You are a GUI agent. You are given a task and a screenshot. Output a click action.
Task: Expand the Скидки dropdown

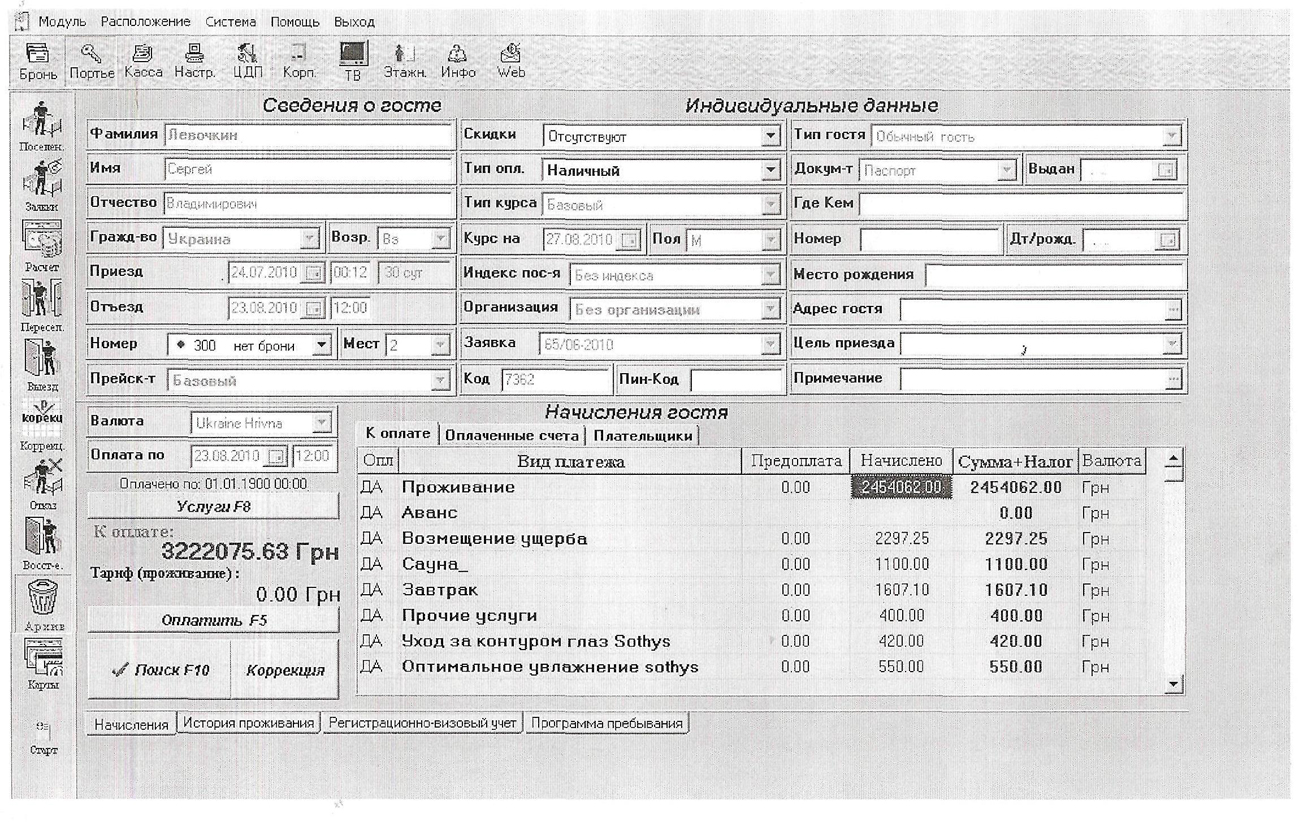click(x=769, y=137)
